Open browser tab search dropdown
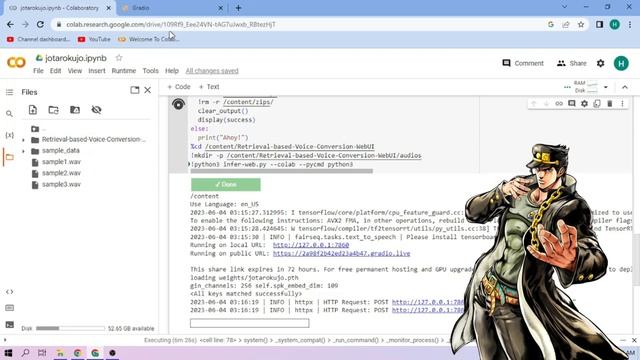The width and height of the screenshot is (640, 360). click(x=564, y=7)
